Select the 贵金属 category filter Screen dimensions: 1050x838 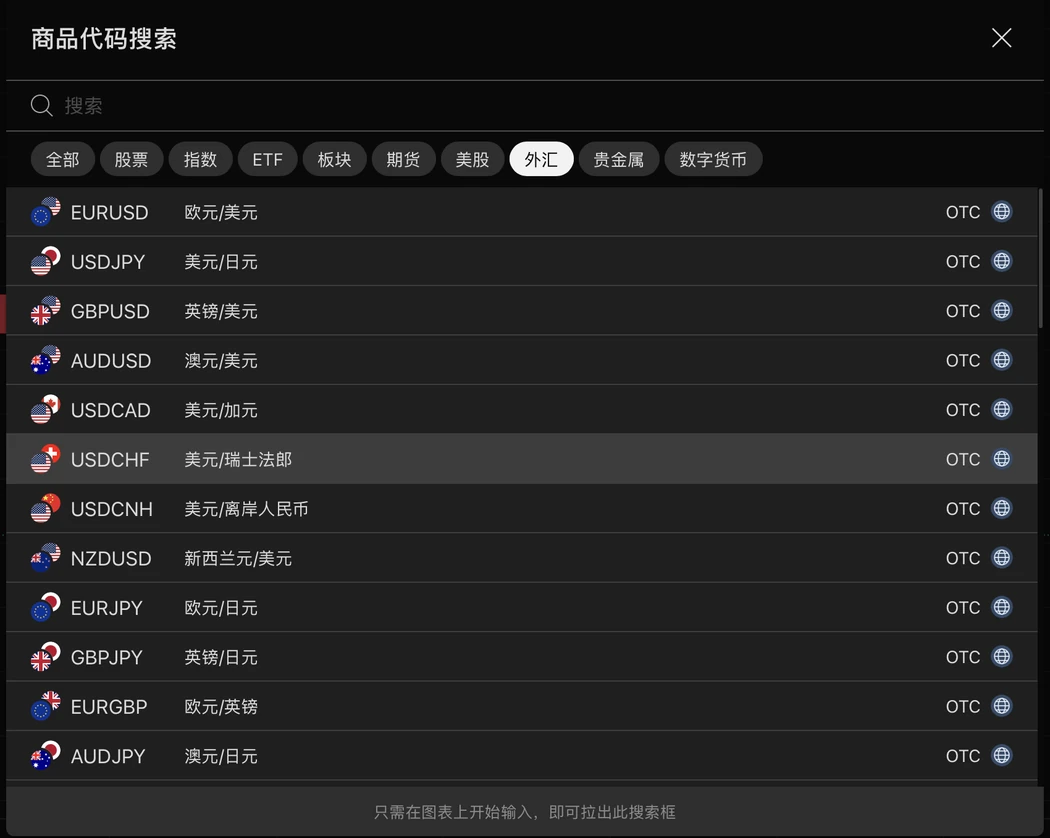click(x=619, y=159)
